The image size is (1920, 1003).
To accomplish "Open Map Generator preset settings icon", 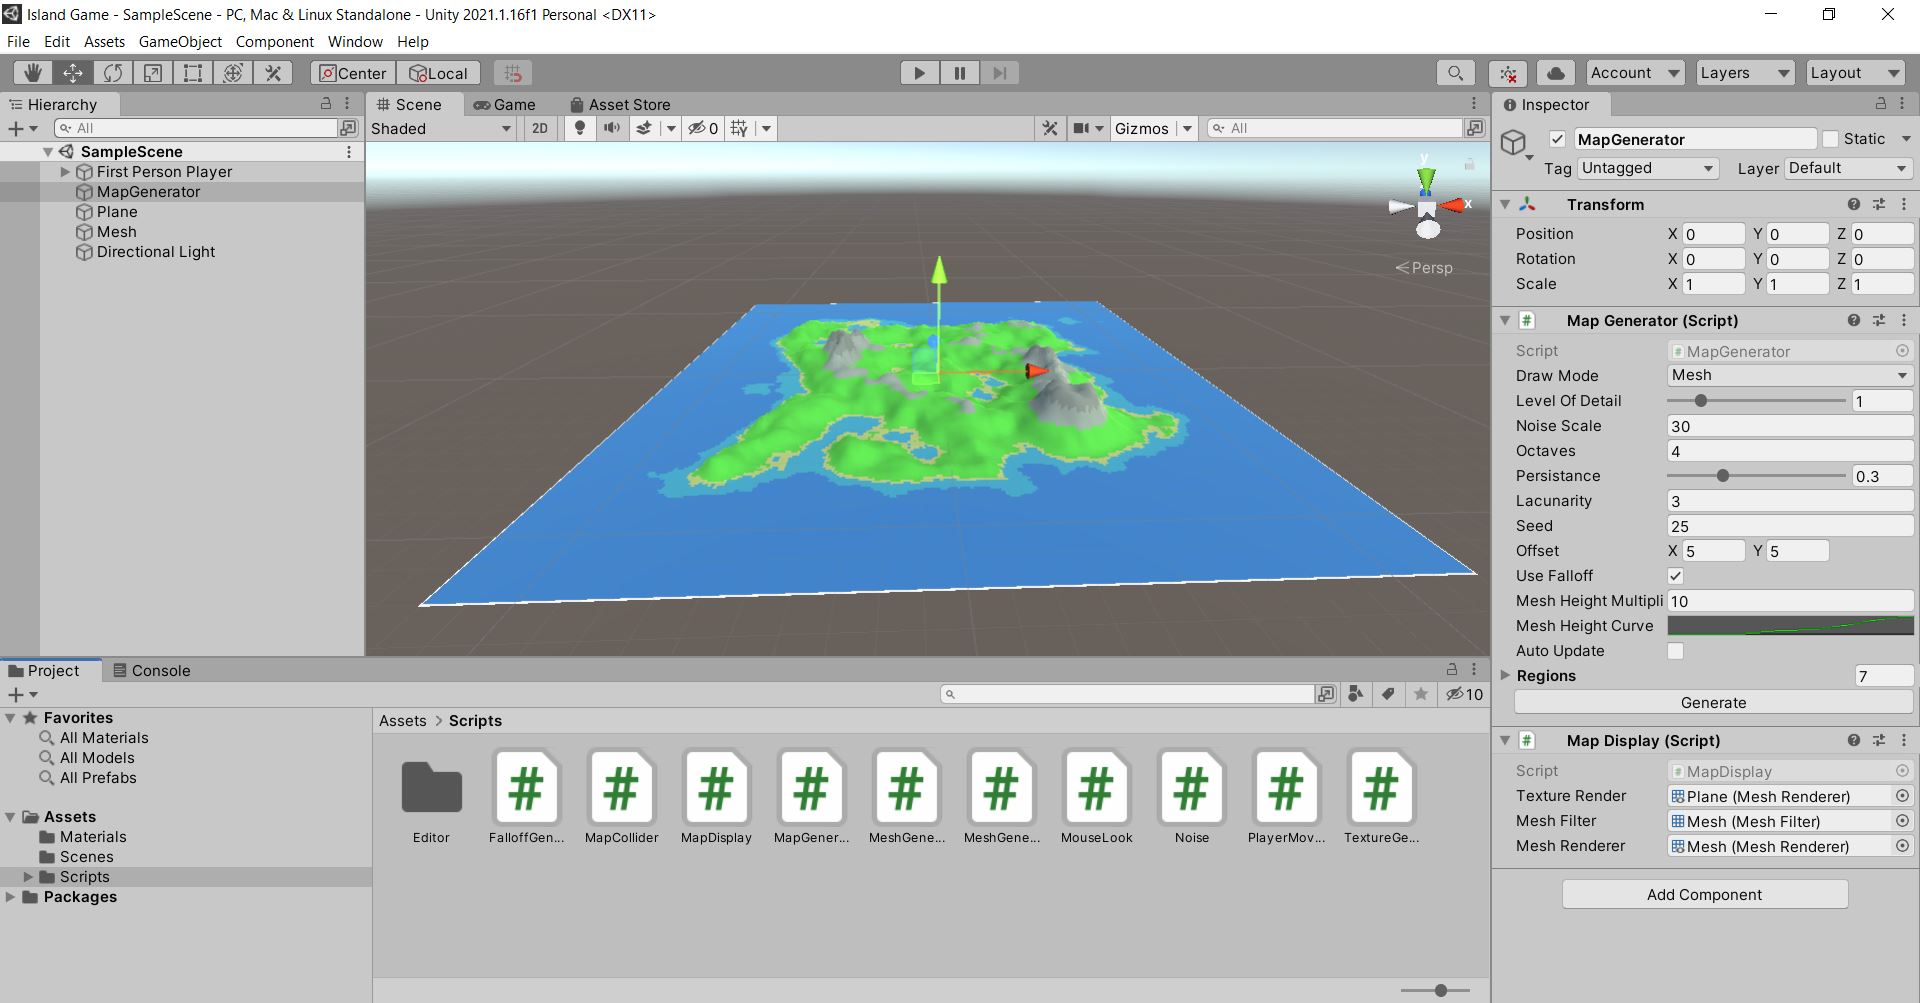I will 1879,320.
